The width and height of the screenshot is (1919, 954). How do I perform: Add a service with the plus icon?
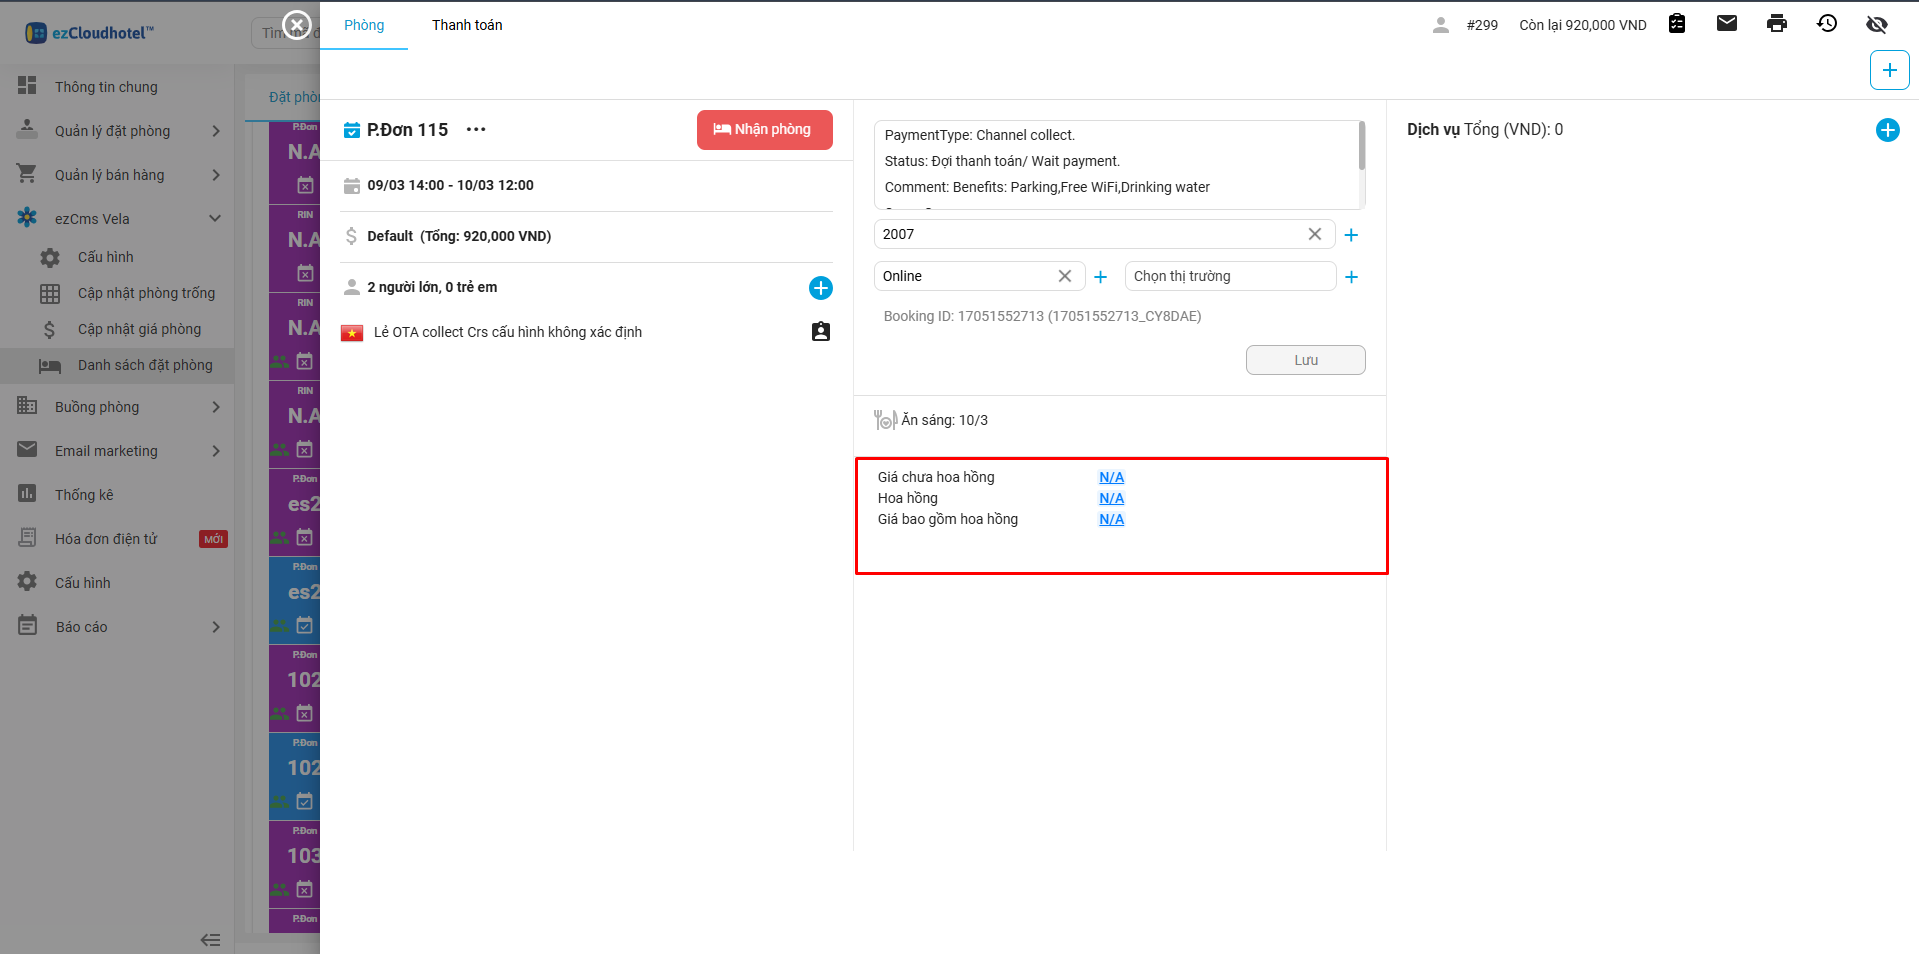(x=1887, y=130)
